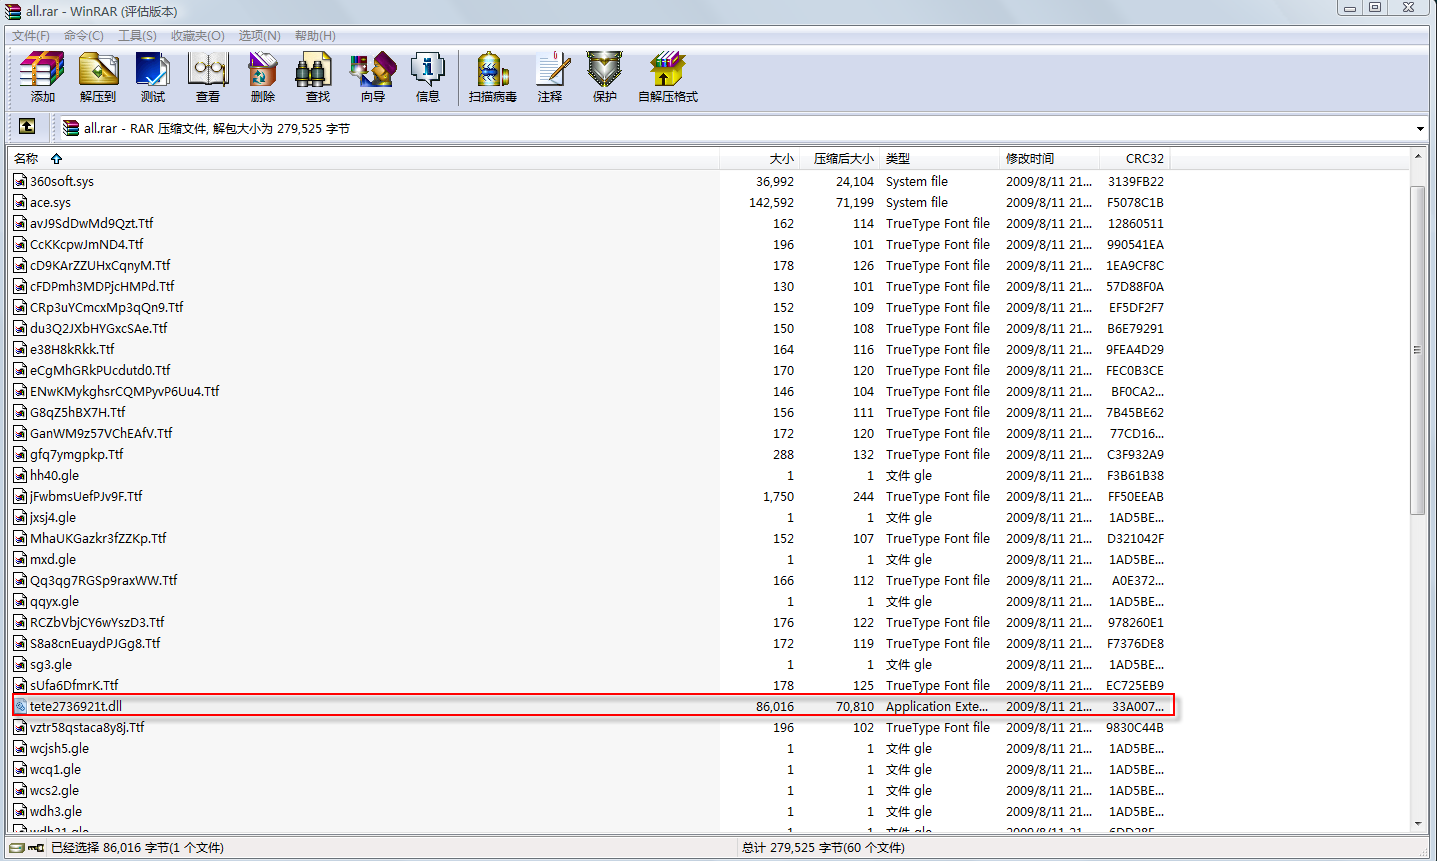The image size is (1437, 861).
Task: Sort by 大小 column header
Action: pyautogui.click(x=760, y=158)
